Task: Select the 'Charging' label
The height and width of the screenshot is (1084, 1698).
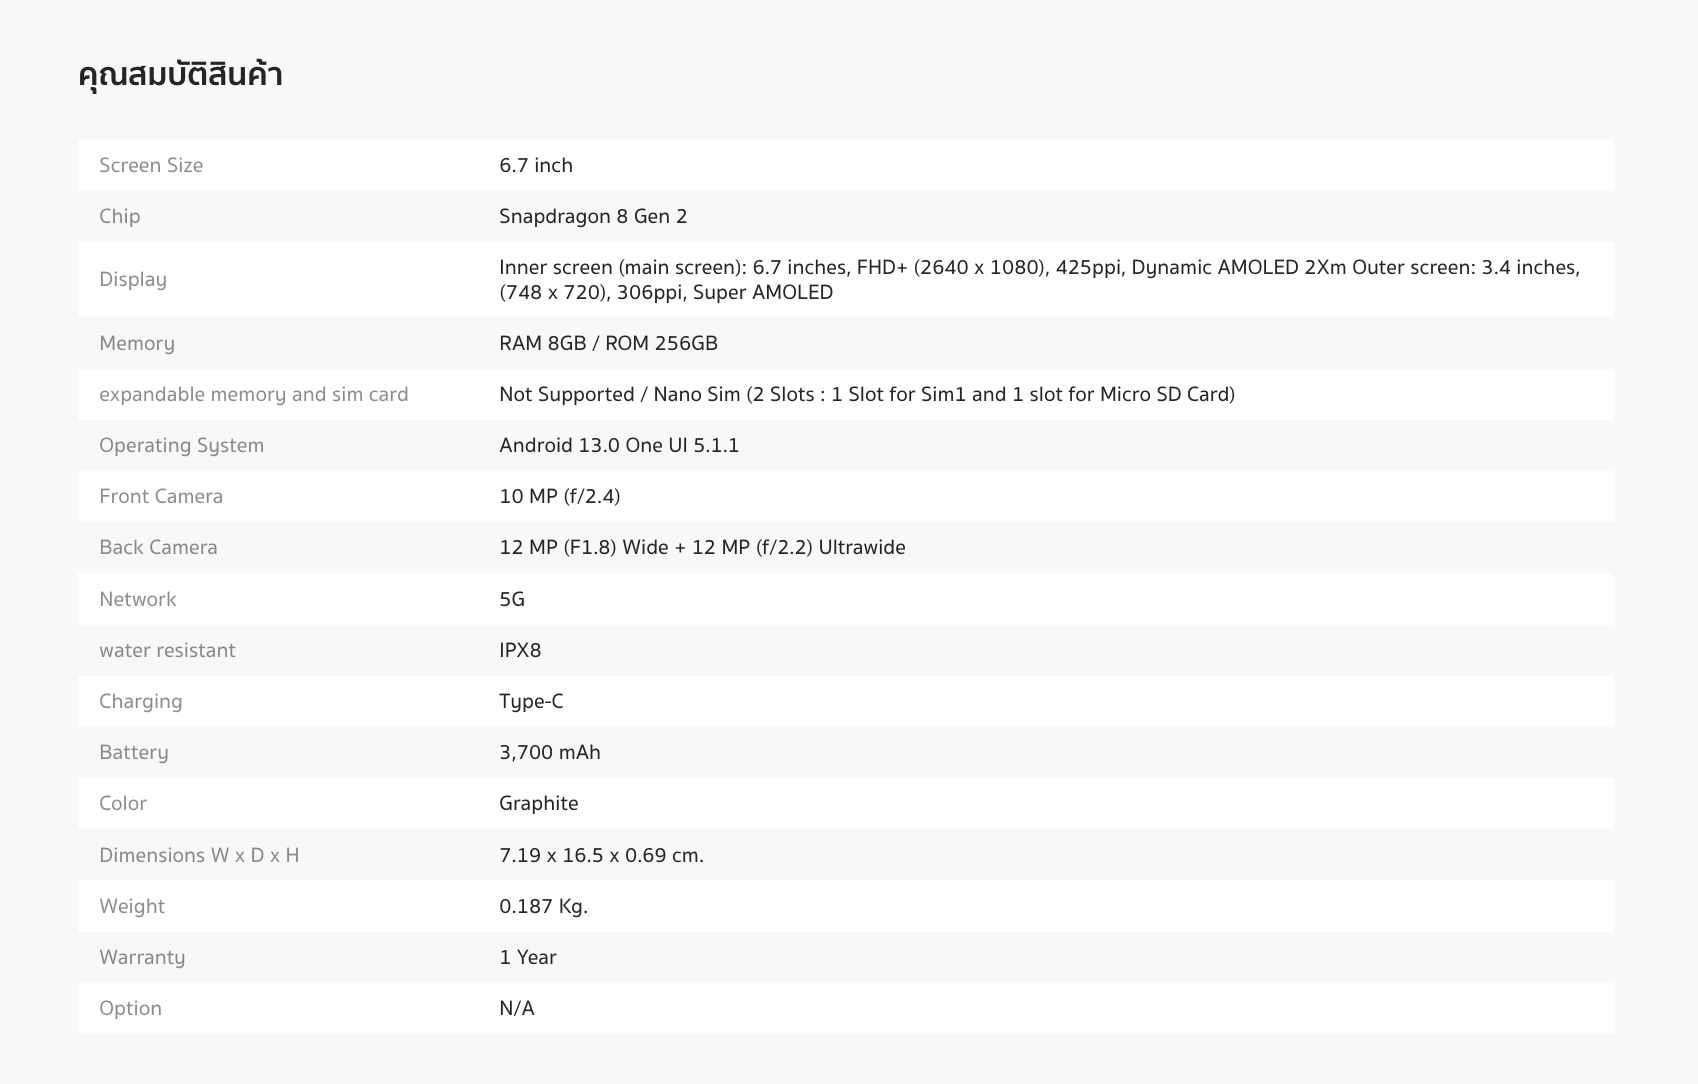Action: tap(141, 701)
